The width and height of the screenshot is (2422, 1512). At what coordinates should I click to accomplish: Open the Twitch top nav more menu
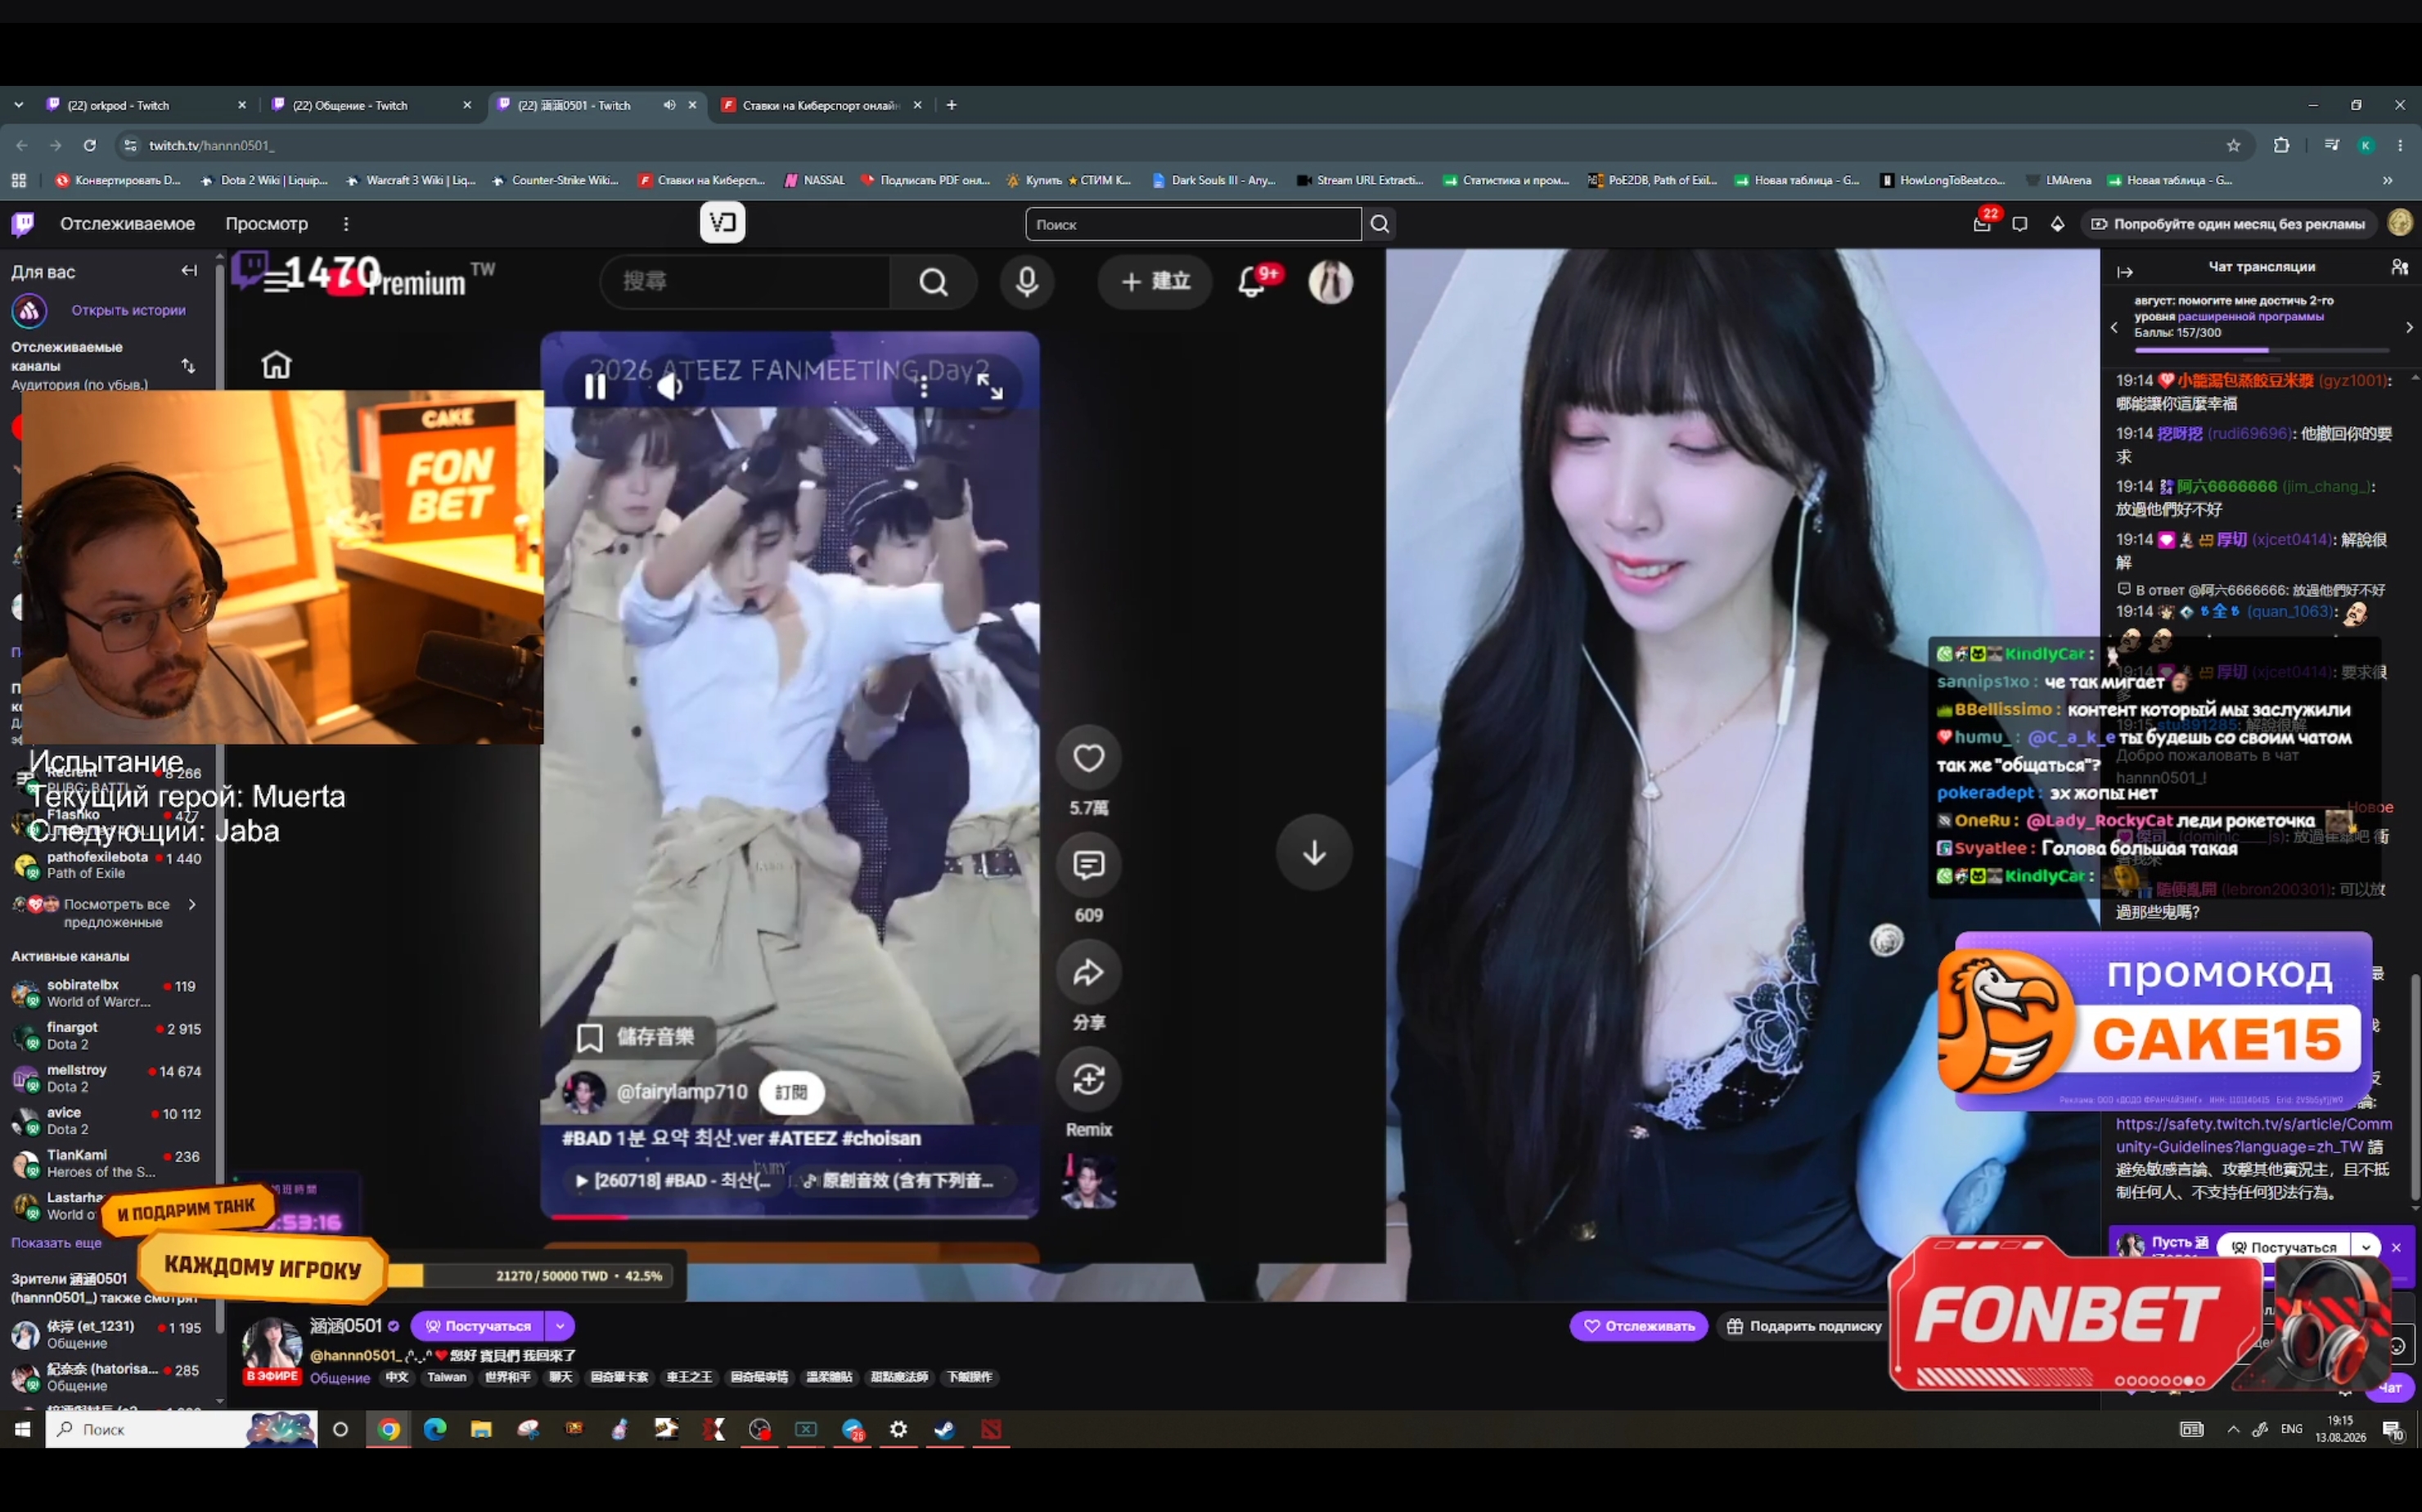[x=346, y=224]
